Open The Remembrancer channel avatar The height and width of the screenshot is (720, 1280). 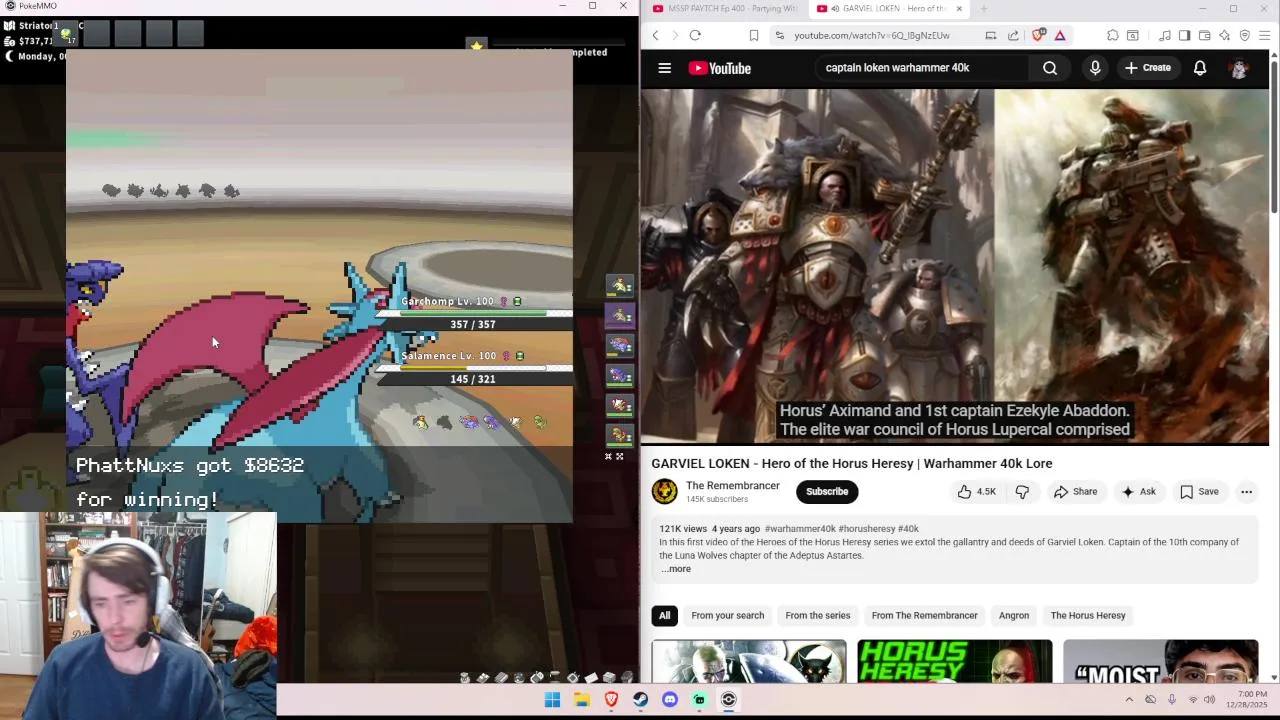[x=664, y=491]
